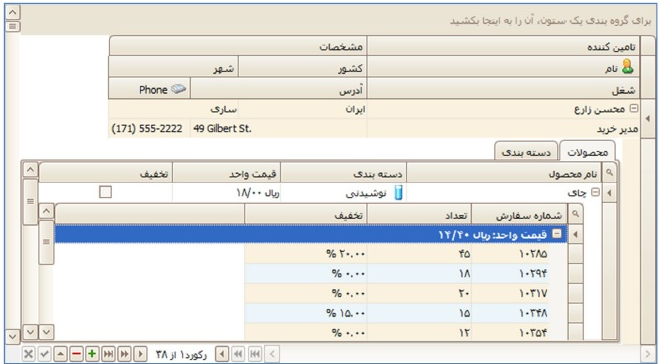Switch to the دسته بندی tab
Viewport: 659px width, 364px height.
click(x=526, y=152)
